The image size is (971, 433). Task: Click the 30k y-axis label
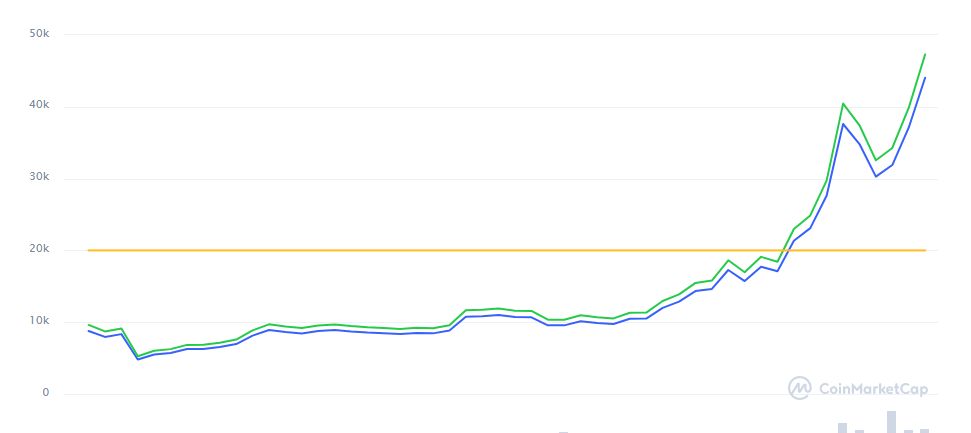click(x=40, y=179)
